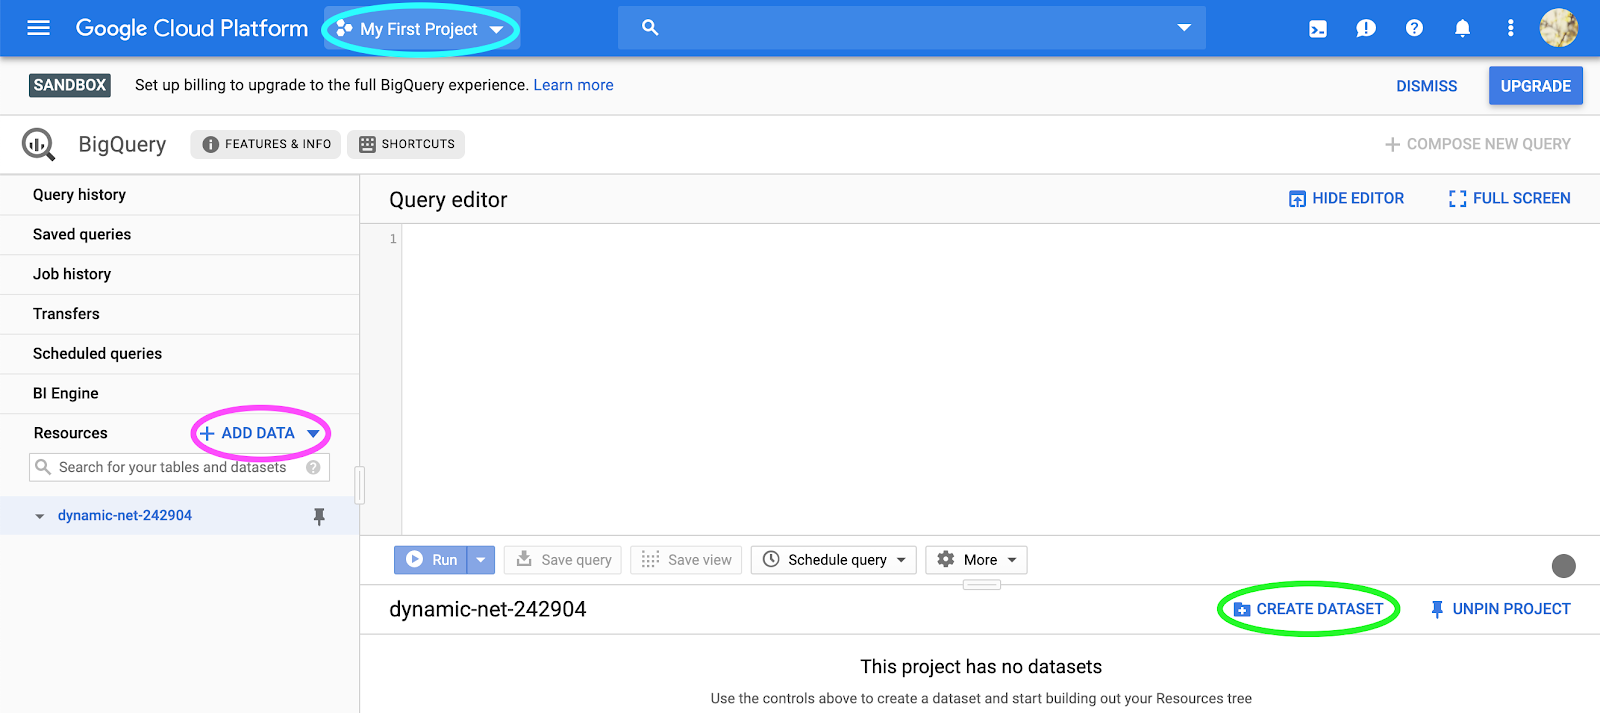
Task: Click COMPOSE NEW QUERY
Action: coord(1478,144)
